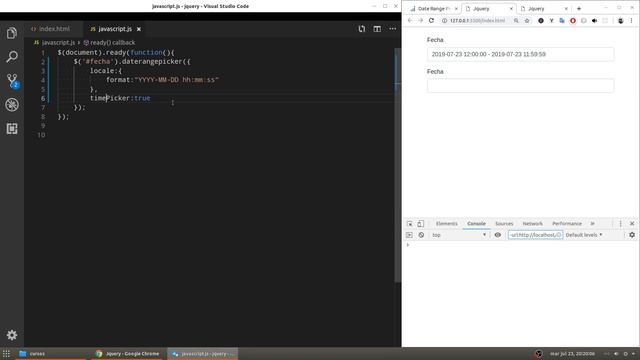This screenshot has width=640, height=360.
Task: Show the console sidebar
Action: click(409, 235)
